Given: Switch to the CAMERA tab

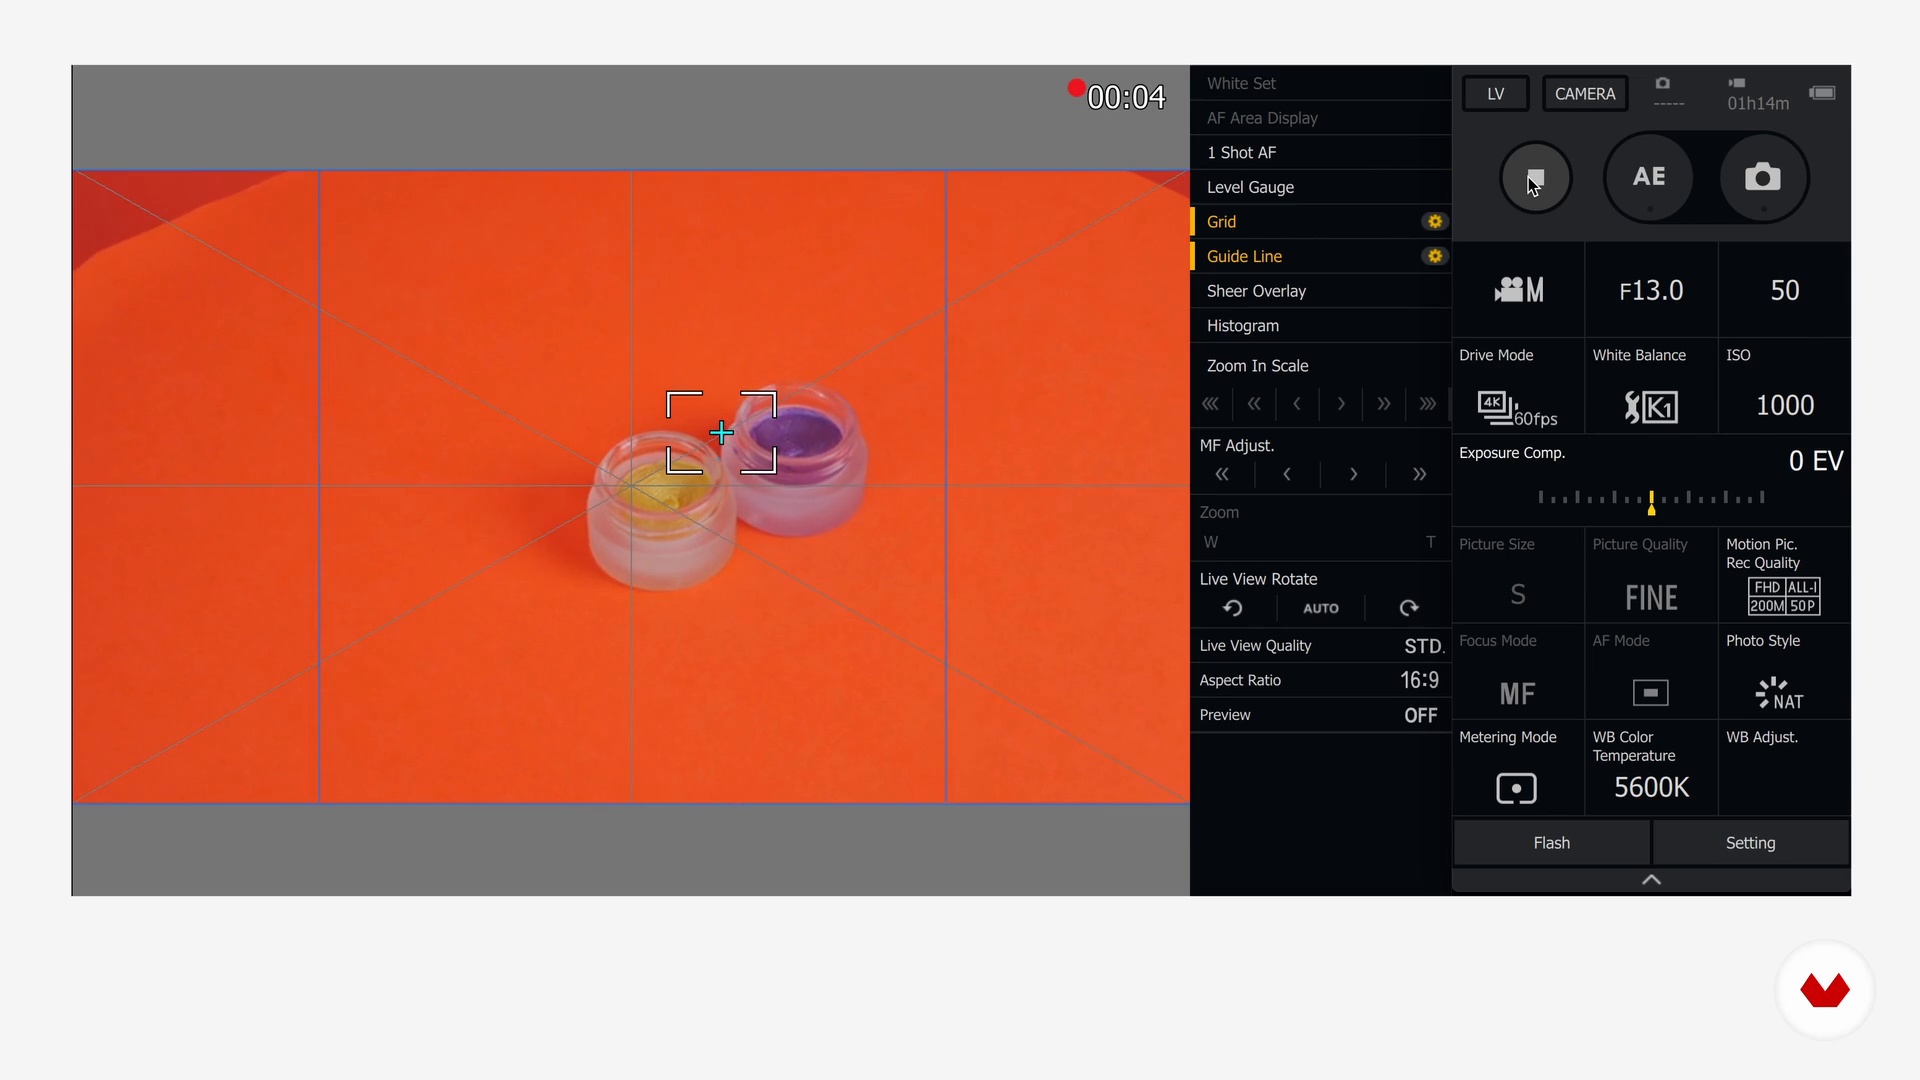Looking at the screenshot, I should click(x=1584, y=94).
